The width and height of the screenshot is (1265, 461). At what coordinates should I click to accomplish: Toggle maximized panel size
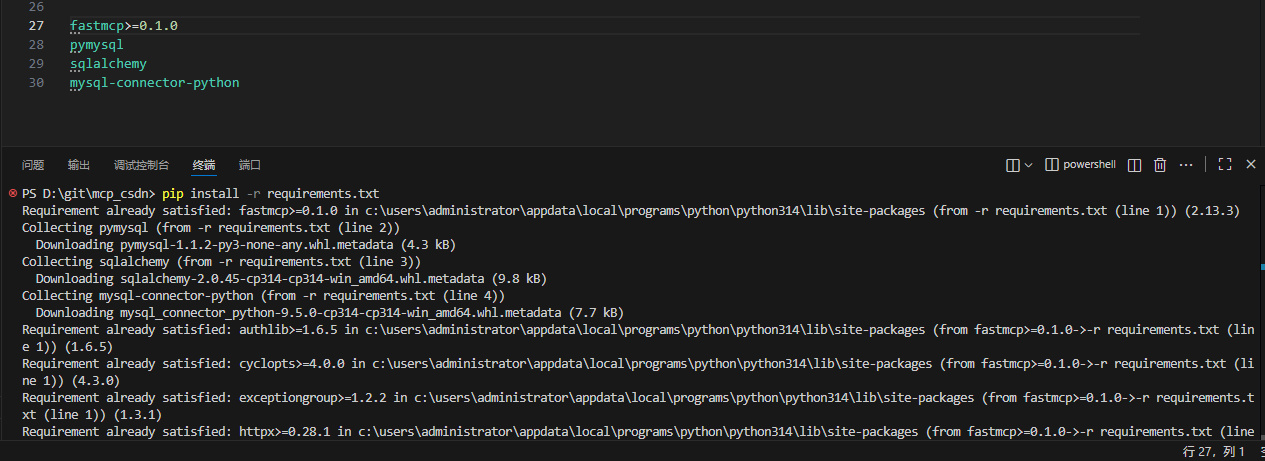tap(1224, 165)
